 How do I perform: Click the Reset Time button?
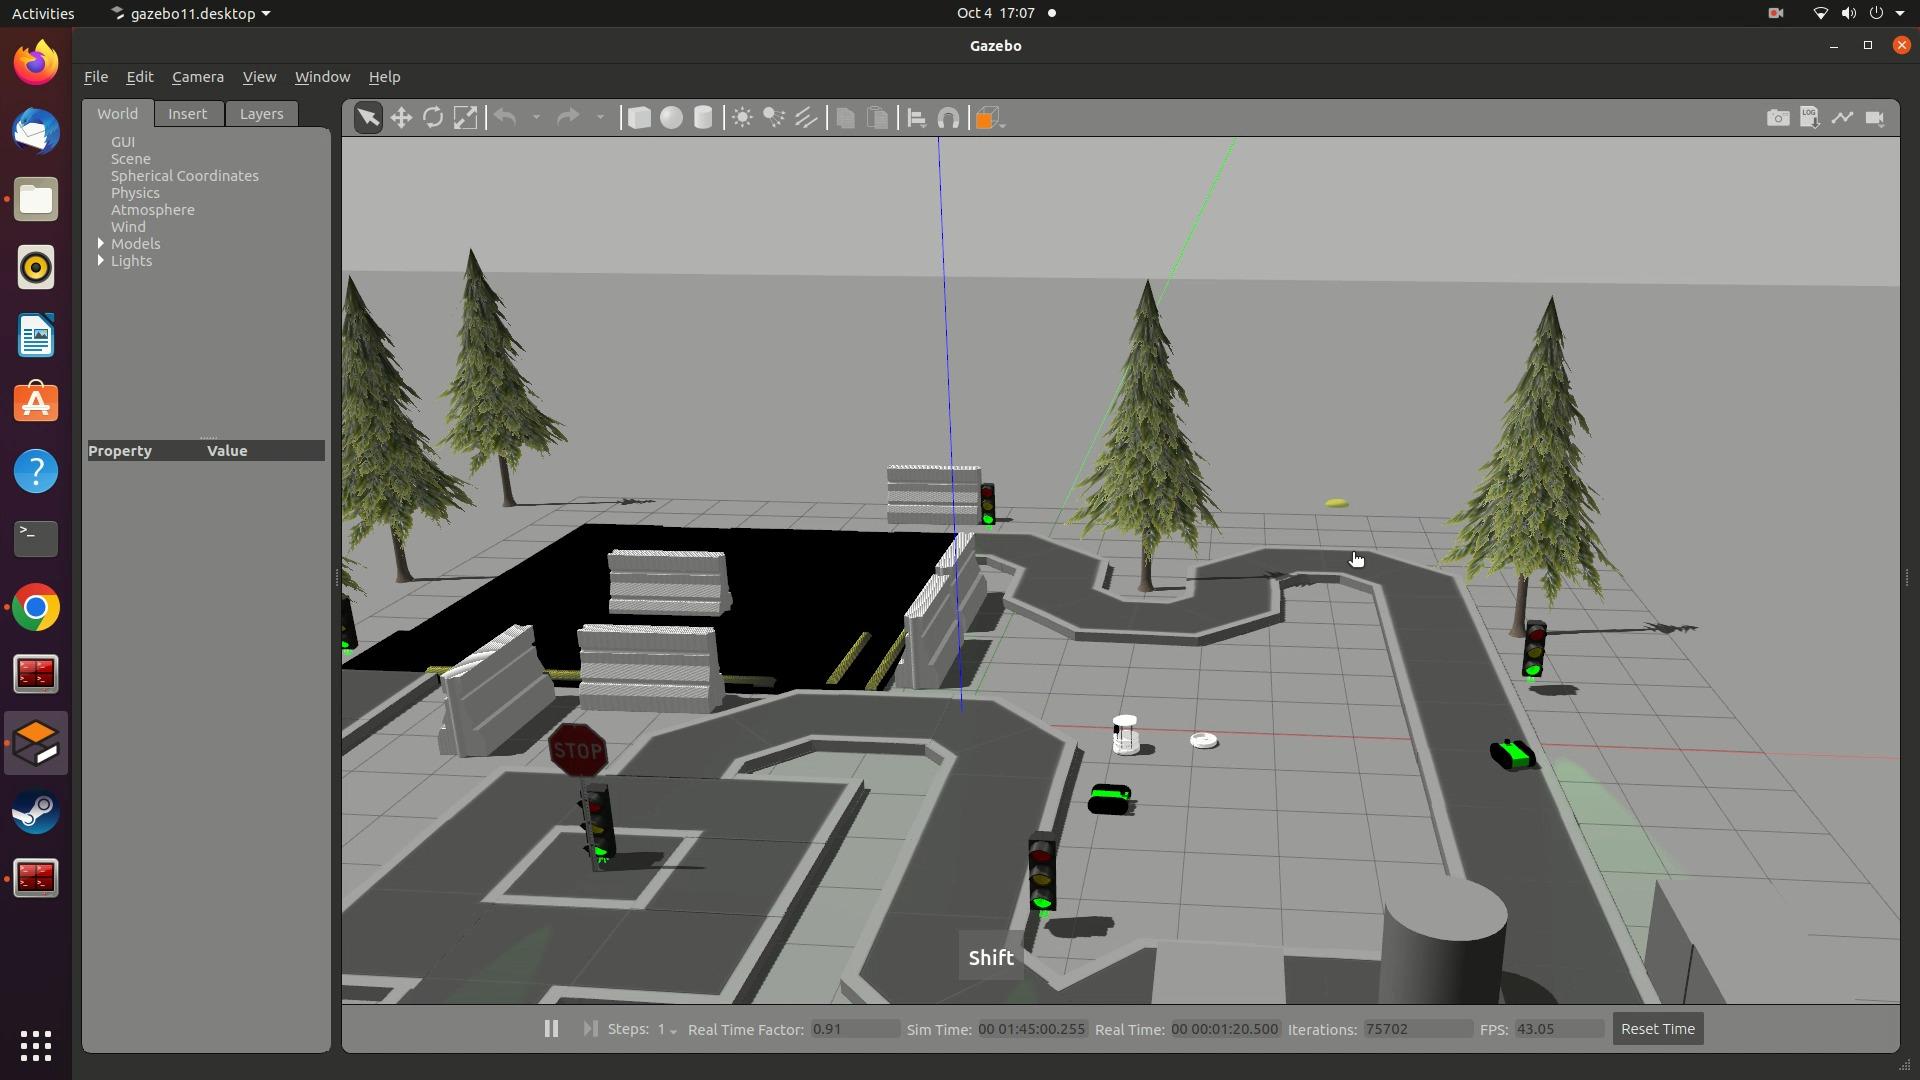[x=1657, y=1028]
